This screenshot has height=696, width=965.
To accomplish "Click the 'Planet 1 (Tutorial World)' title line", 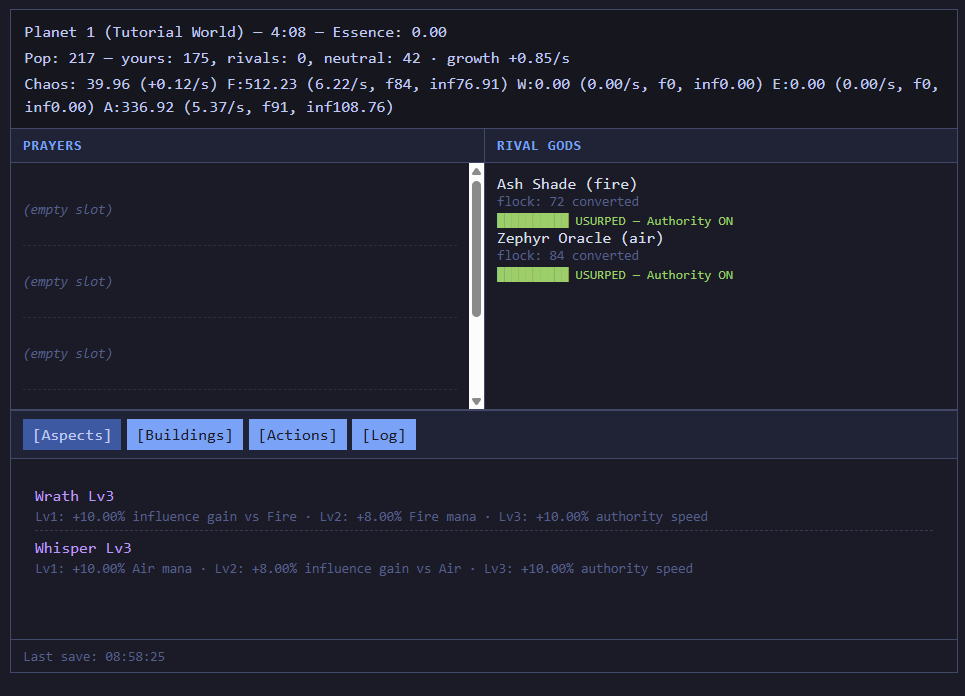I will point(236,32).
